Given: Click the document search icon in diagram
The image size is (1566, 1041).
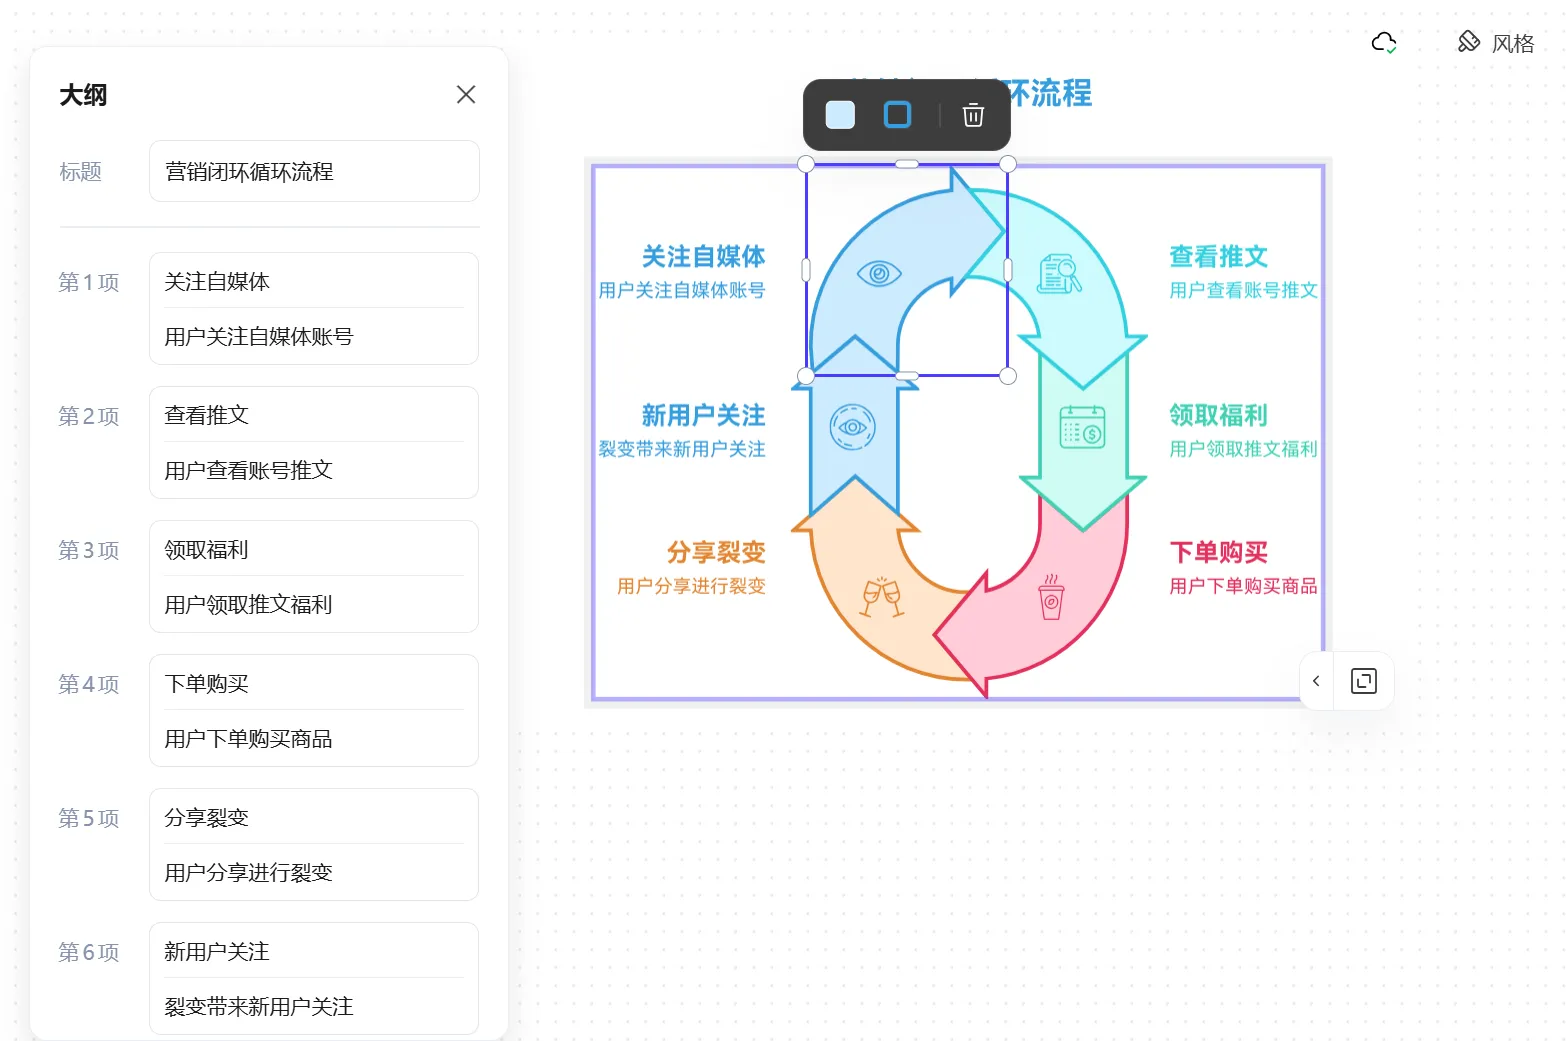Looking at the screenshot, I should point(1059,273).
